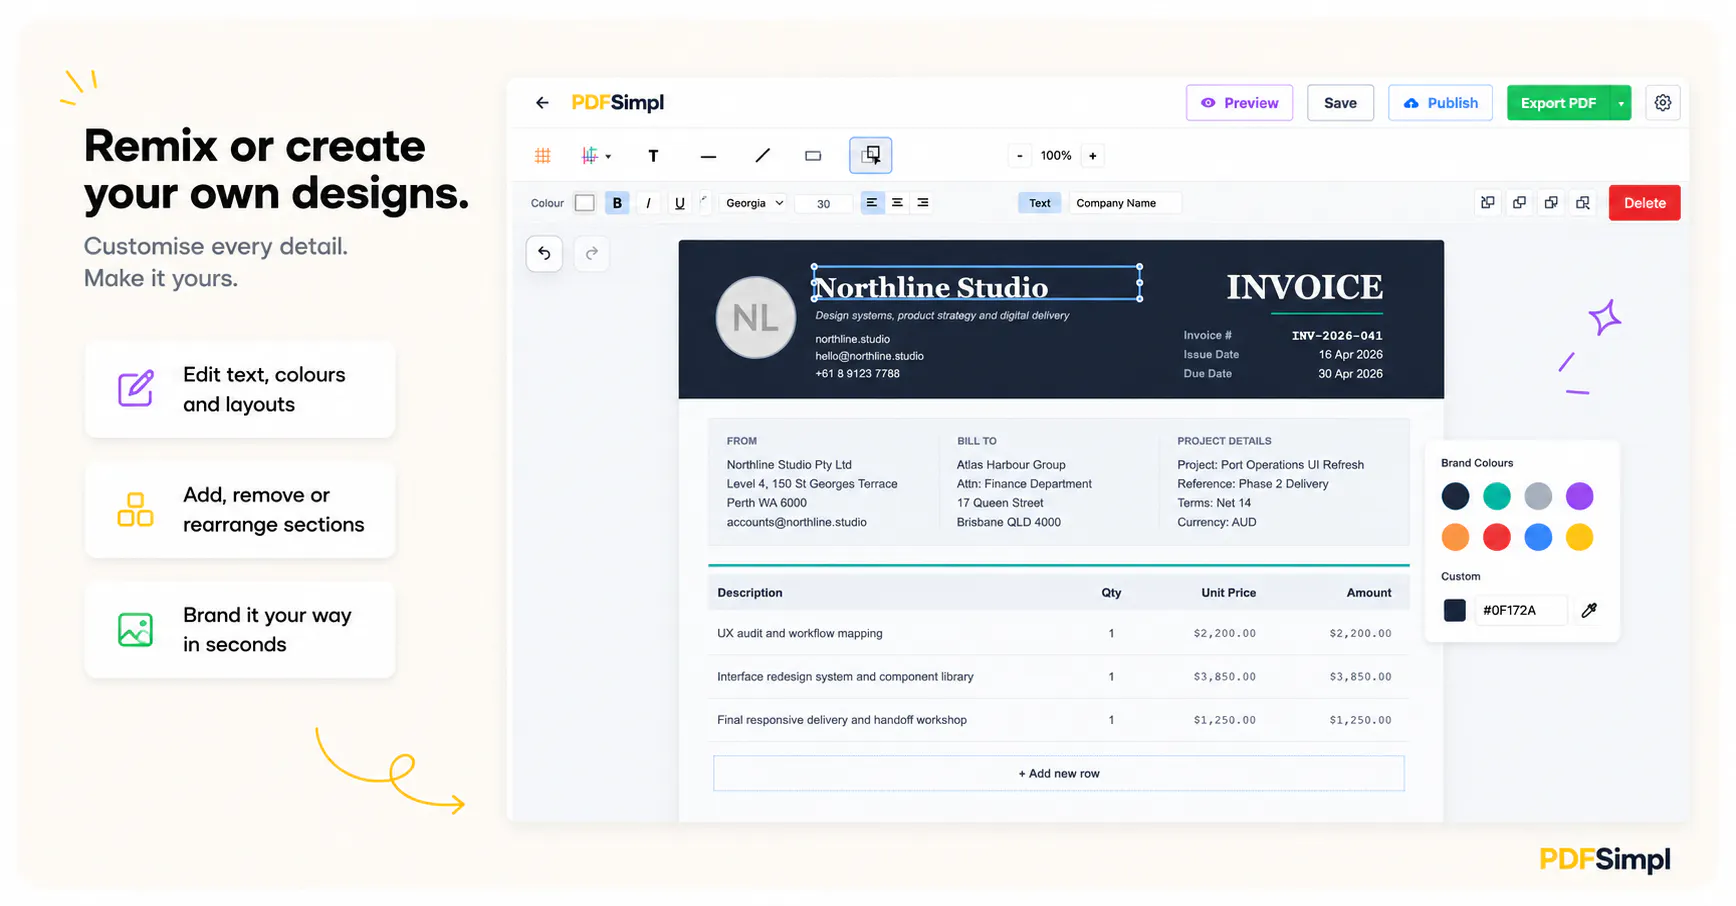Viewport: 1736px width, 906px height.
Task: Toggle underline formatting
Action: coord(680,203)
